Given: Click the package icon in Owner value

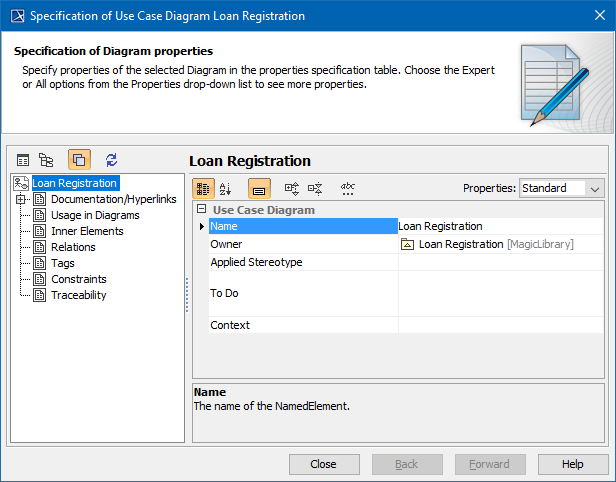Looking at the screenshot, I should point(407,244).
